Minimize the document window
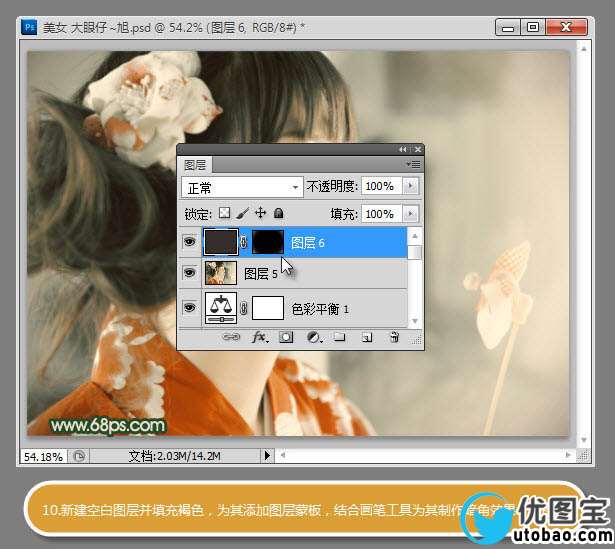Viewport: 615px width, 549px height. pos(508,27)
